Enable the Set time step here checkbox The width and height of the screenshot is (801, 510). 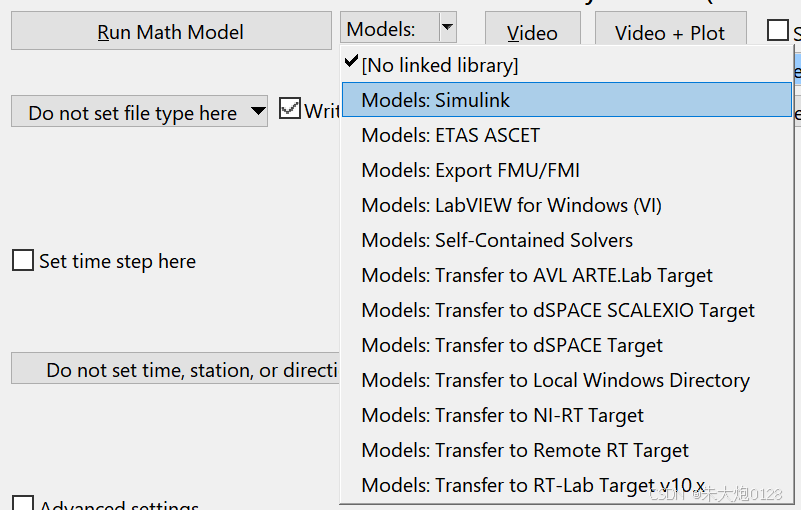tap(23, 260)
